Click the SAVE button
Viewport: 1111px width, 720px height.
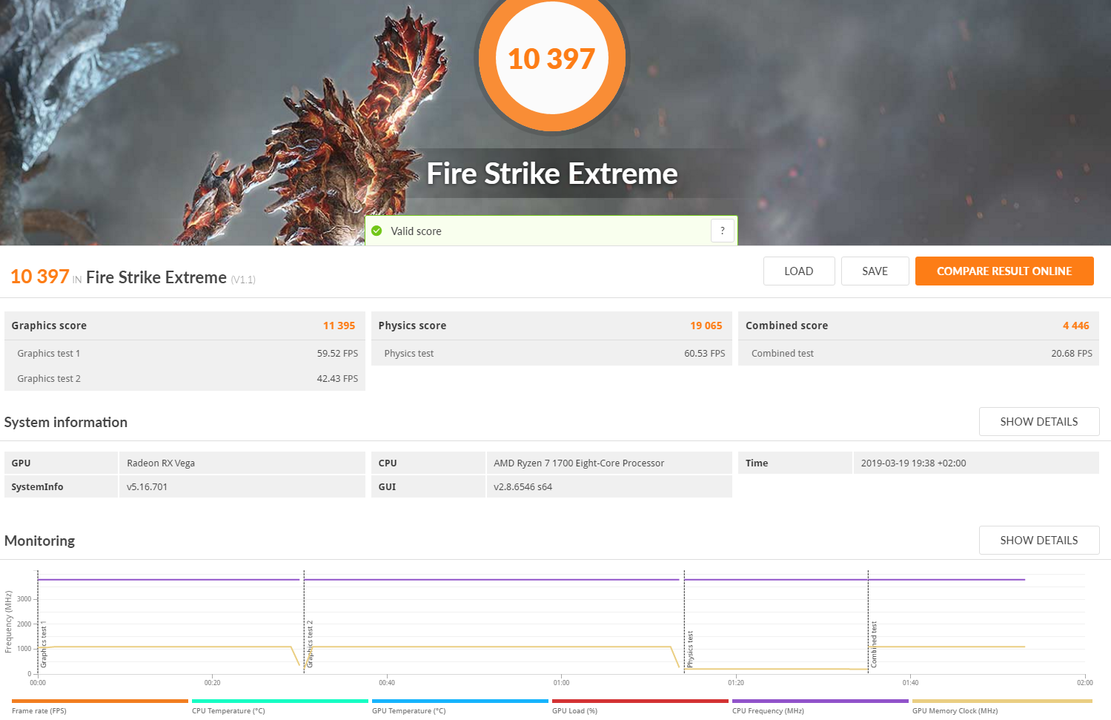[875, 271]
